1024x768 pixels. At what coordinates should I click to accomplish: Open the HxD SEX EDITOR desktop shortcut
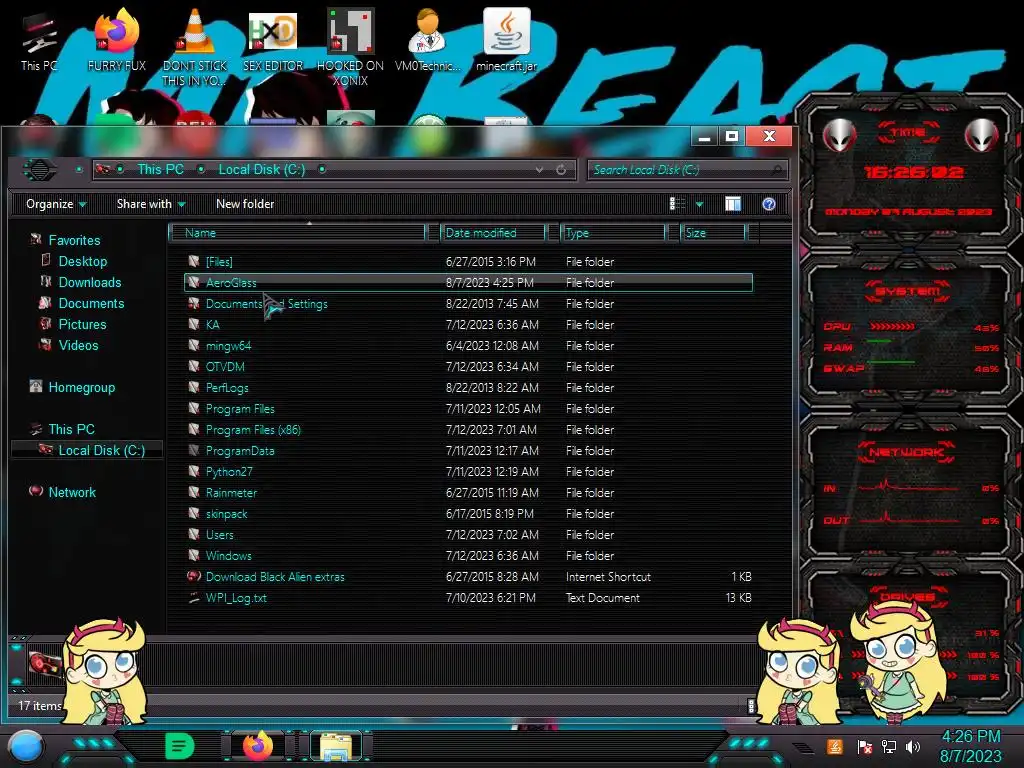click(273, 41)
